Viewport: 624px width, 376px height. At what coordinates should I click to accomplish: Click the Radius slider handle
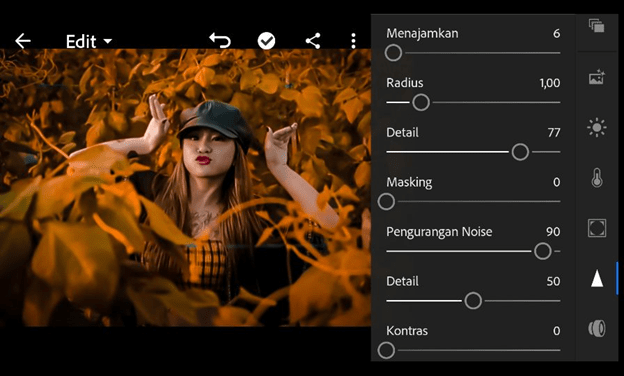click(x=421, y=103)
